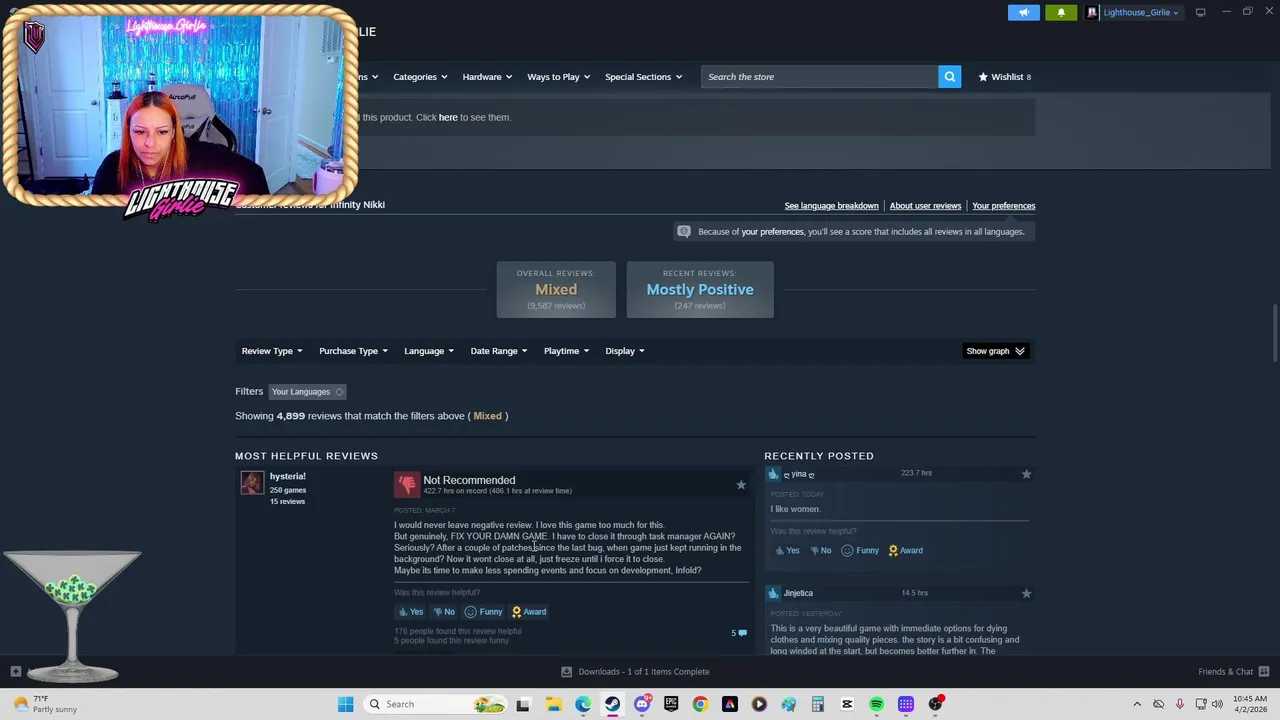Viewport: 1280px width, 720px height.
Task: Open Google Chrome from the taskbar
Action: click(700, 704)
